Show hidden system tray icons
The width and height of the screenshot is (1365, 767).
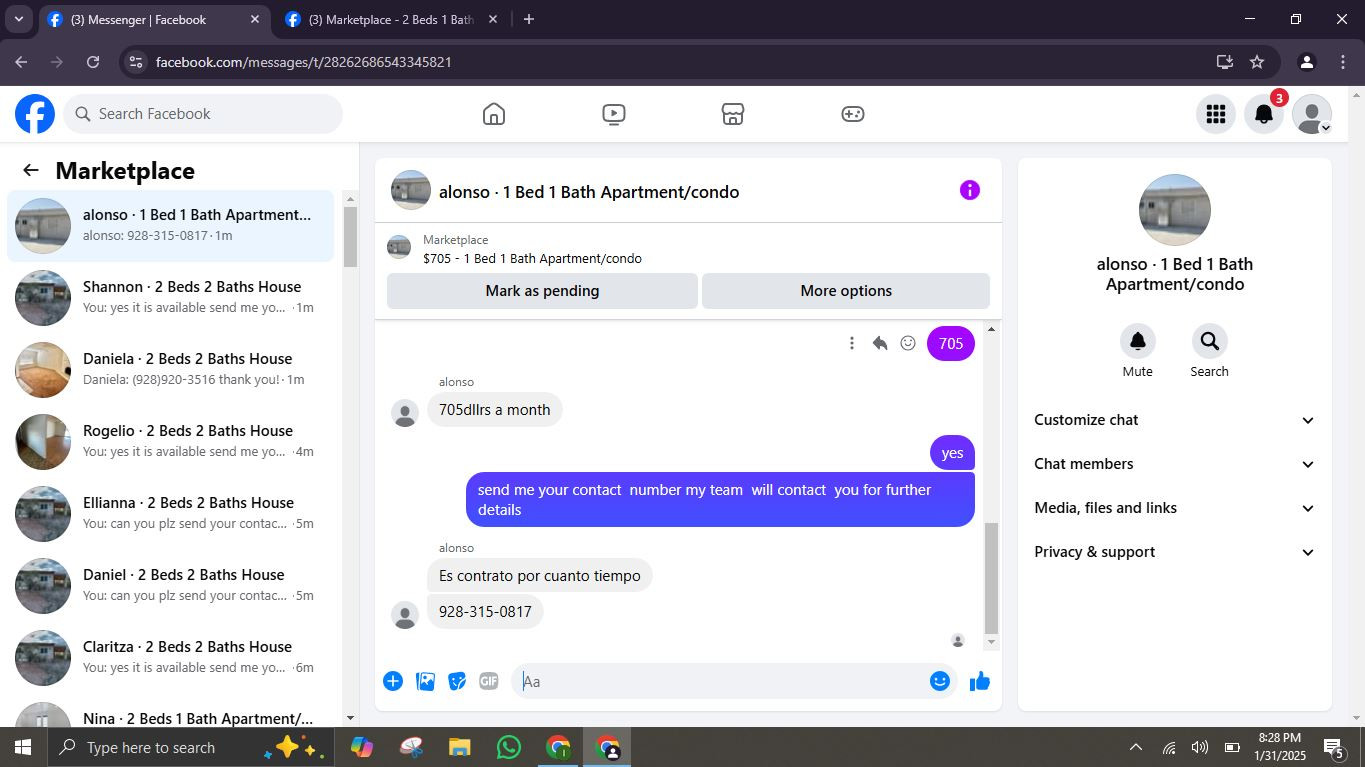tap(1136, 747)
